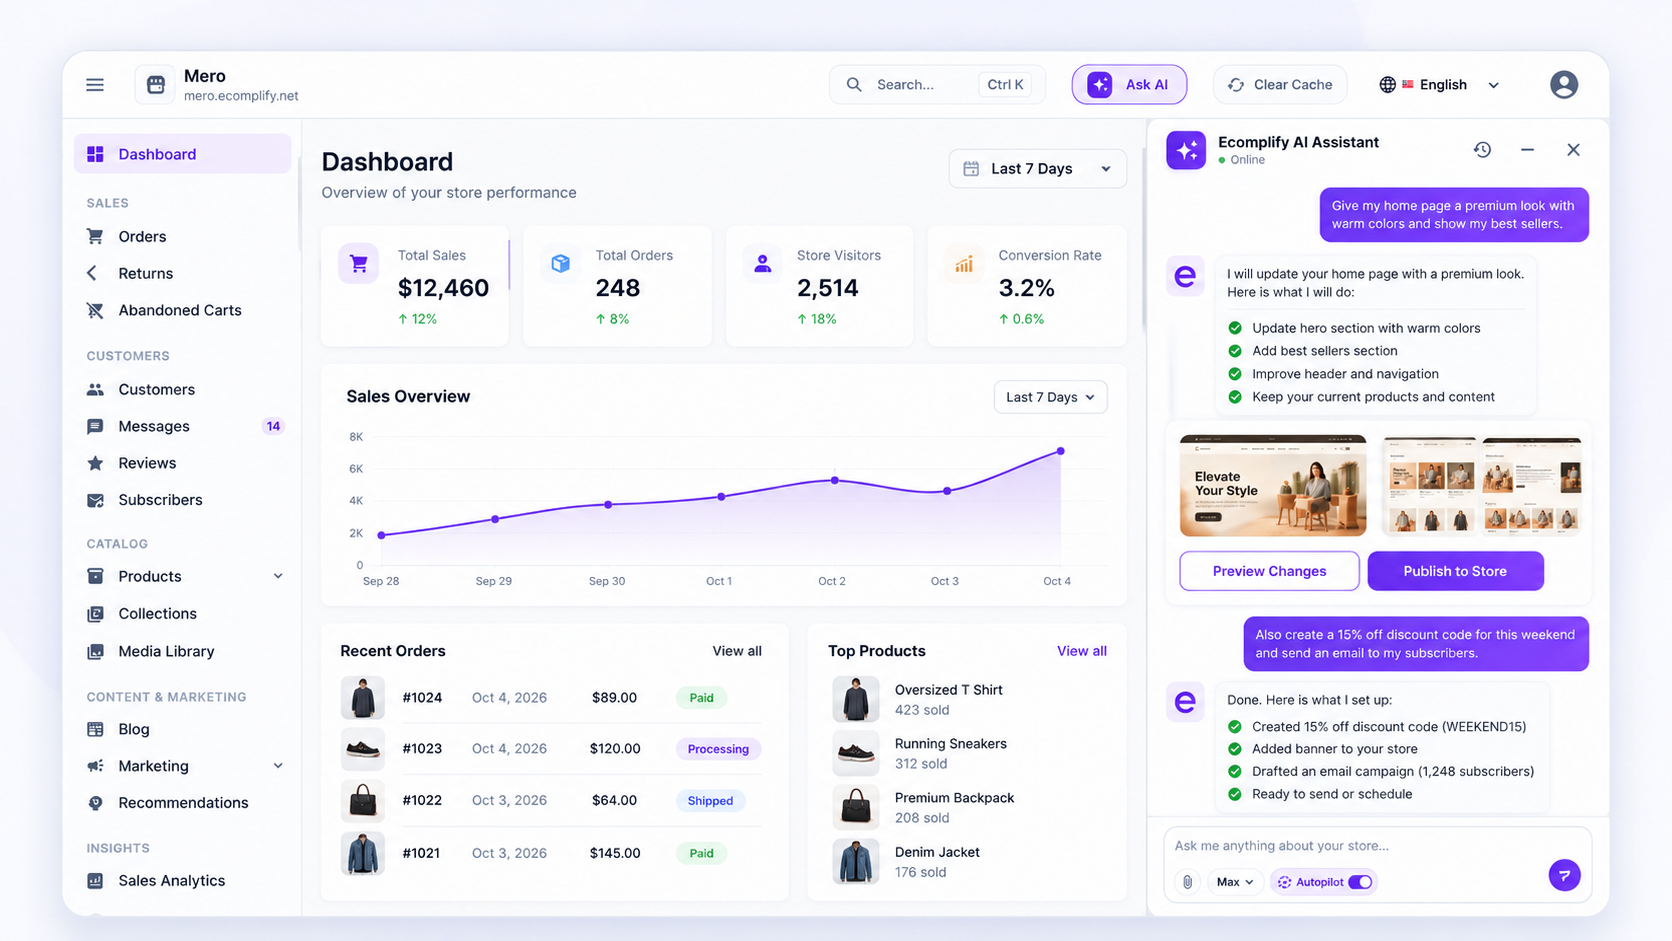This screenshot has width=1672, height=941.
Task: Click the Conversion Rate chart icon
Action: click(964, 264)
